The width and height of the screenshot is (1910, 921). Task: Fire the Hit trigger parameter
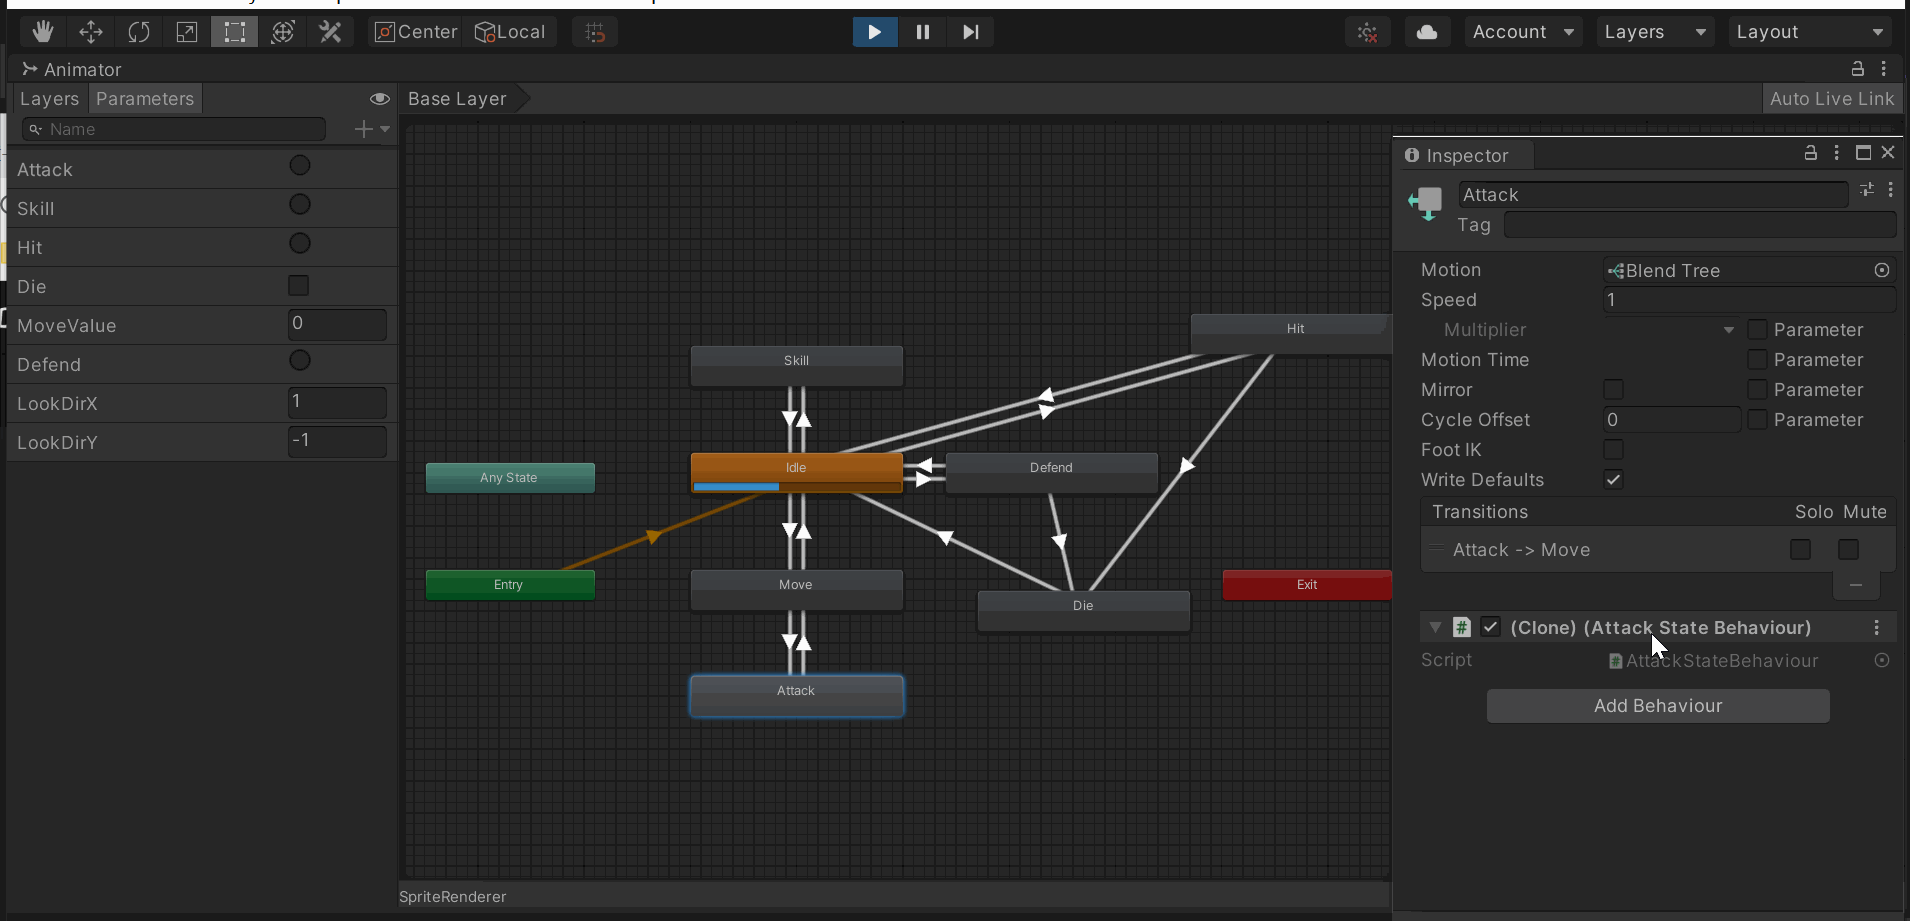300,244
